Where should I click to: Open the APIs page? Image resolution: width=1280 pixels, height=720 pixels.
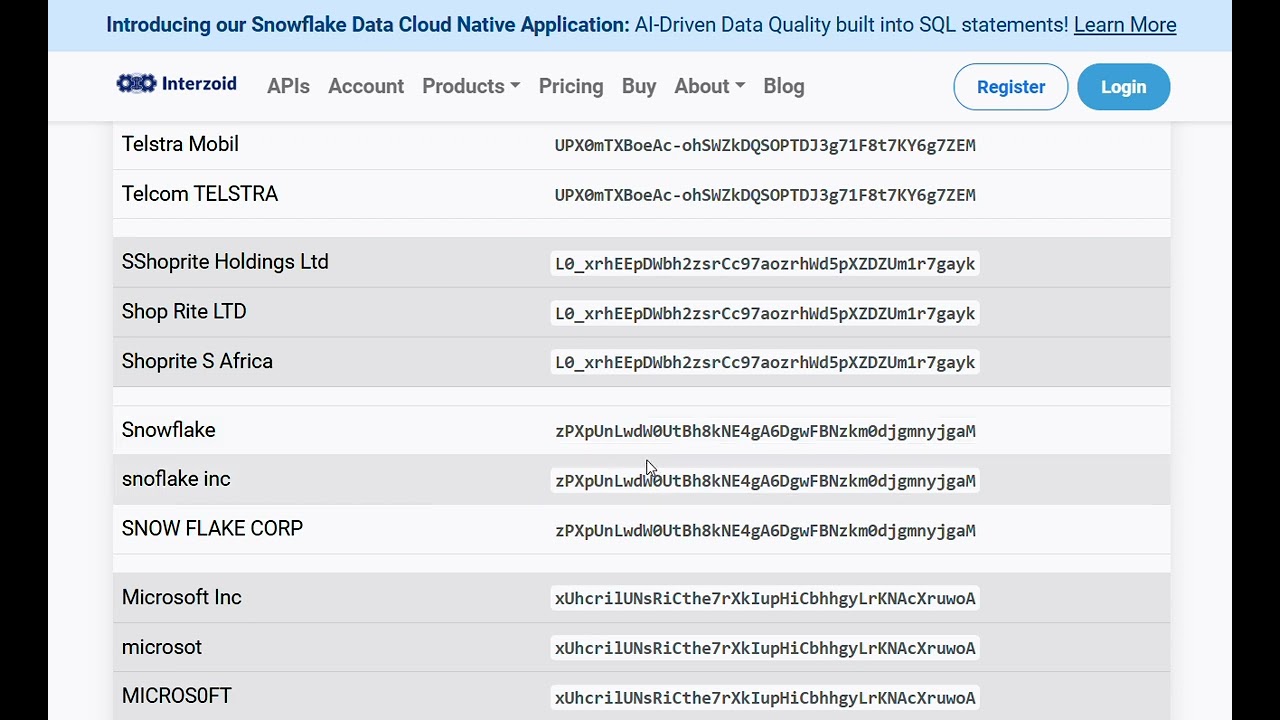pyautogui.click(x=288, y=86)
